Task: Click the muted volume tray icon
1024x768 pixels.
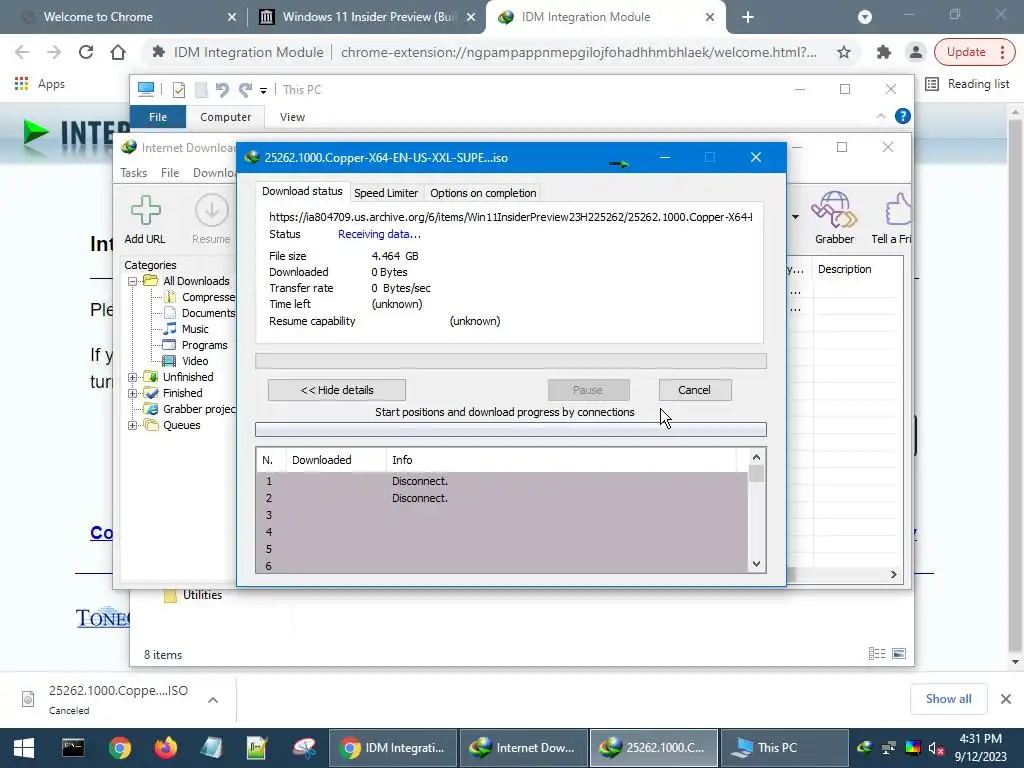Action: [x=936, y=748]
